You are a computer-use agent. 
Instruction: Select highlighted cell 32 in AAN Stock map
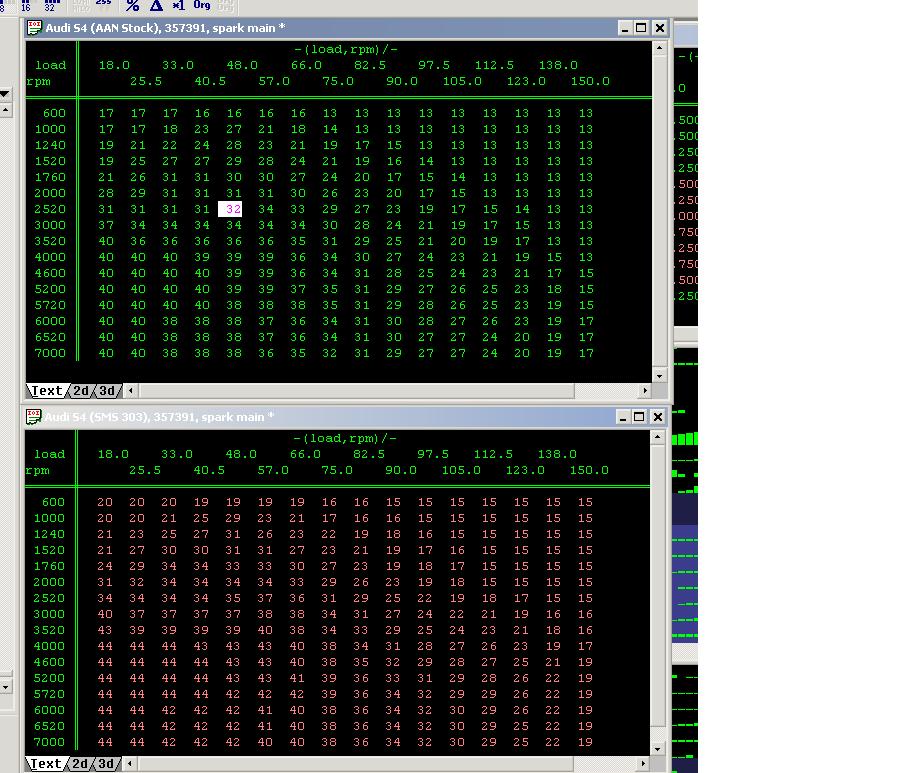click(230, 209)
